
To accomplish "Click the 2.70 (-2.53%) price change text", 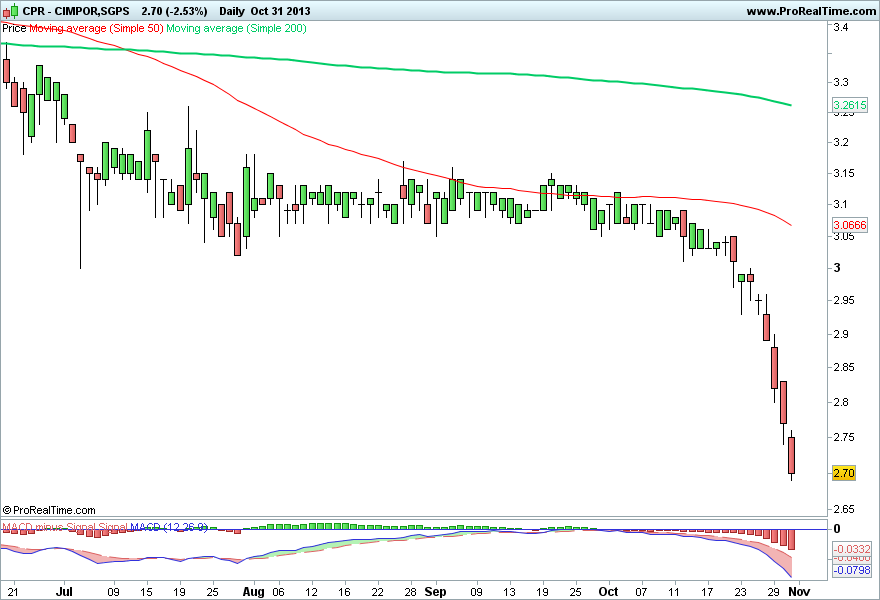I will (174, 11).
